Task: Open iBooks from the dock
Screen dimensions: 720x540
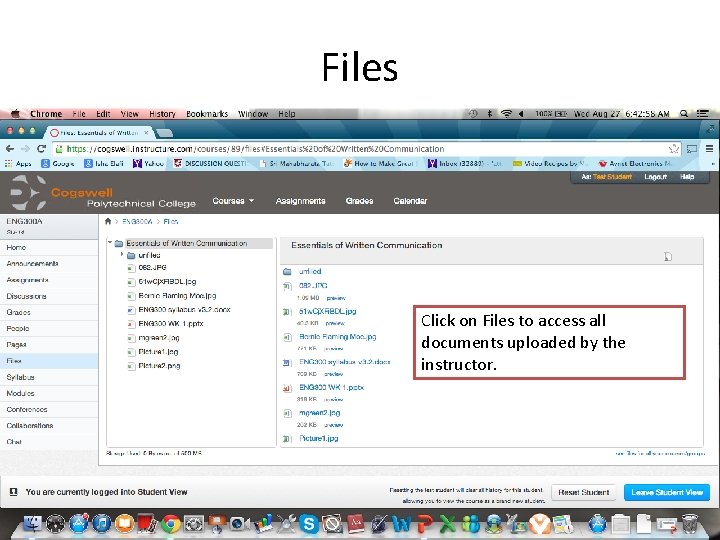Action: [x=124, y=523]
